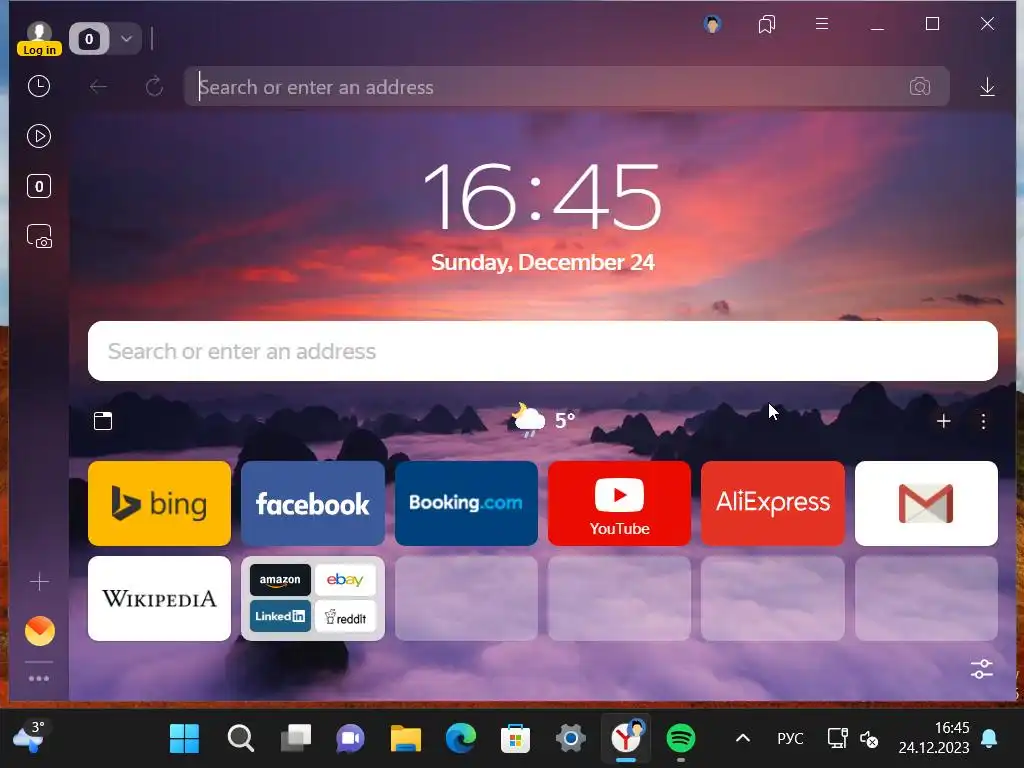Open File Explorer from the taskbar
Image resolution: width=1024 pixels, height=768 pixels.
(x=406, y=739)
